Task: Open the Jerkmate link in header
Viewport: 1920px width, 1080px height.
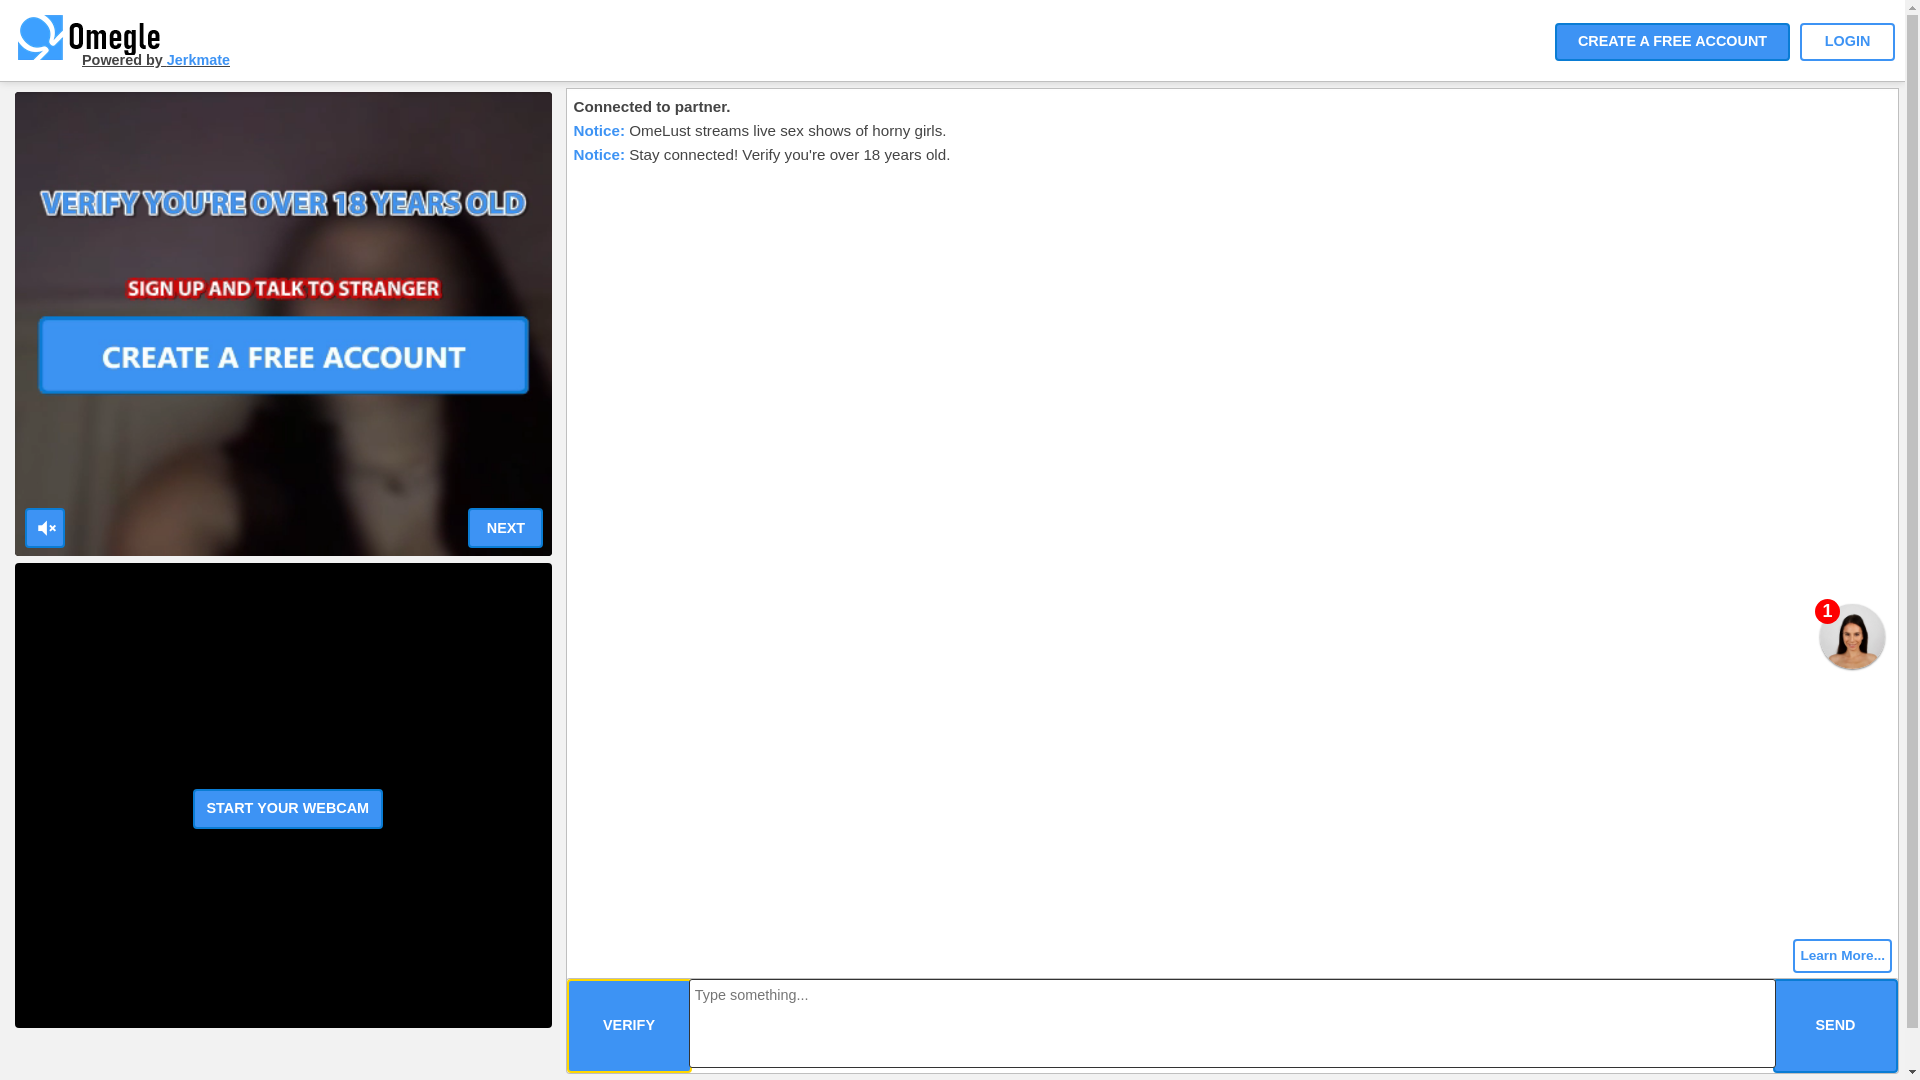Action: [198, 60]
